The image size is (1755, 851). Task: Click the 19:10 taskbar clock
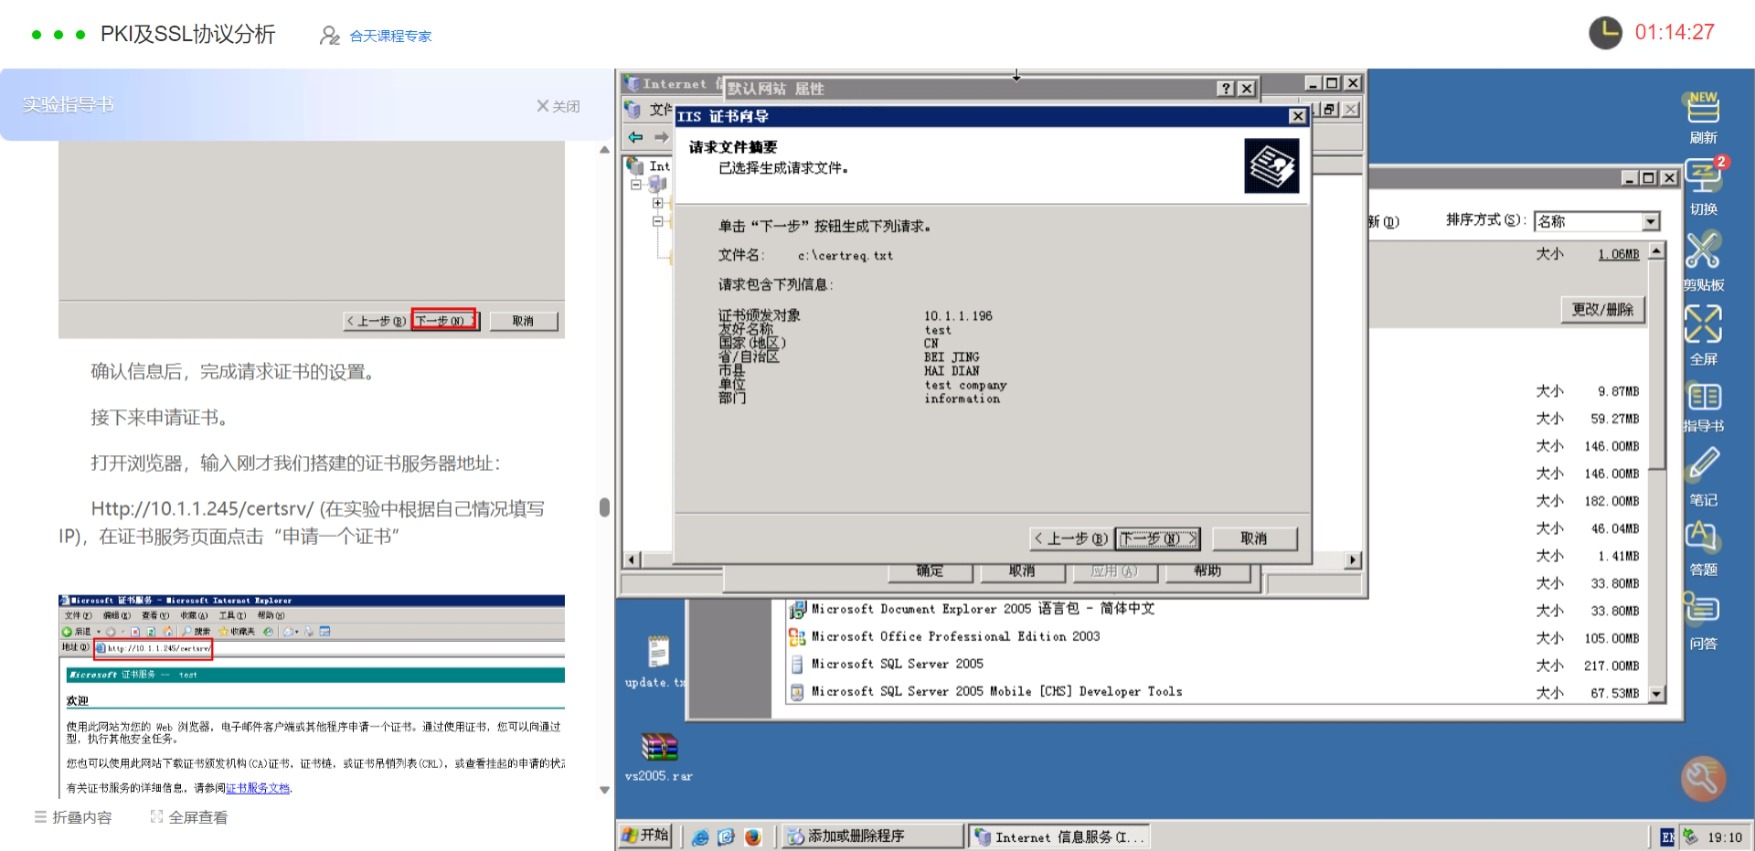pyautogui.click(x=1724, y=838)
